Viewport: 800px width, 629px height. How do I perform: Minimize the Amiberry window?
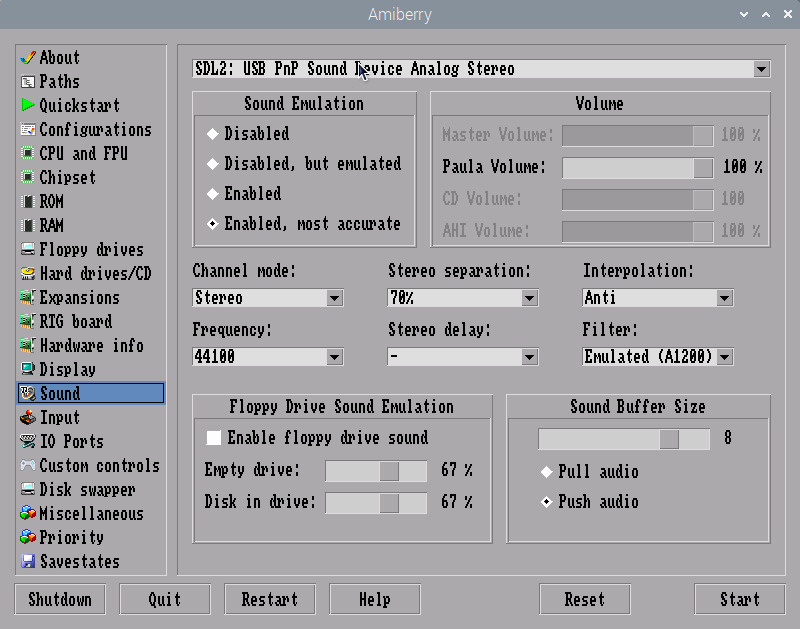(744, 14)
